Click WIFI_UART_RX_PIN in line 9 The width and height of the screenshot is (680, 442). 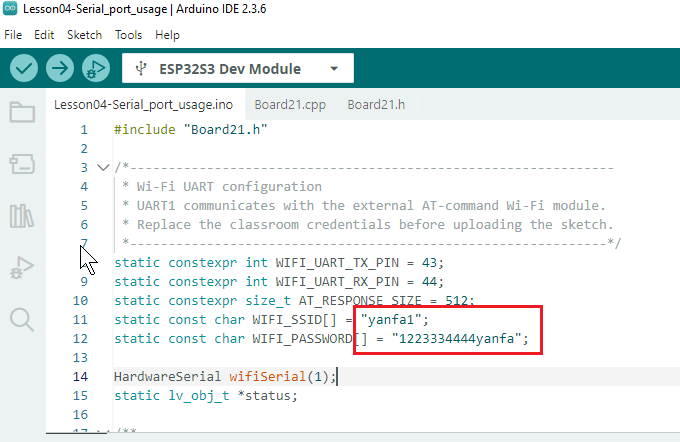[337, 282]
